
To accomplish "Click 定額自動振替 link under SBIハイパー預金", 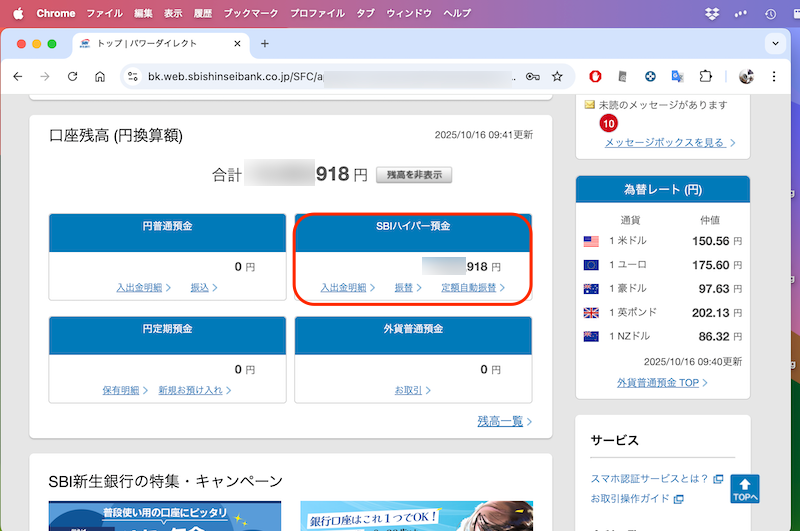I will click(x=468, y=288).
